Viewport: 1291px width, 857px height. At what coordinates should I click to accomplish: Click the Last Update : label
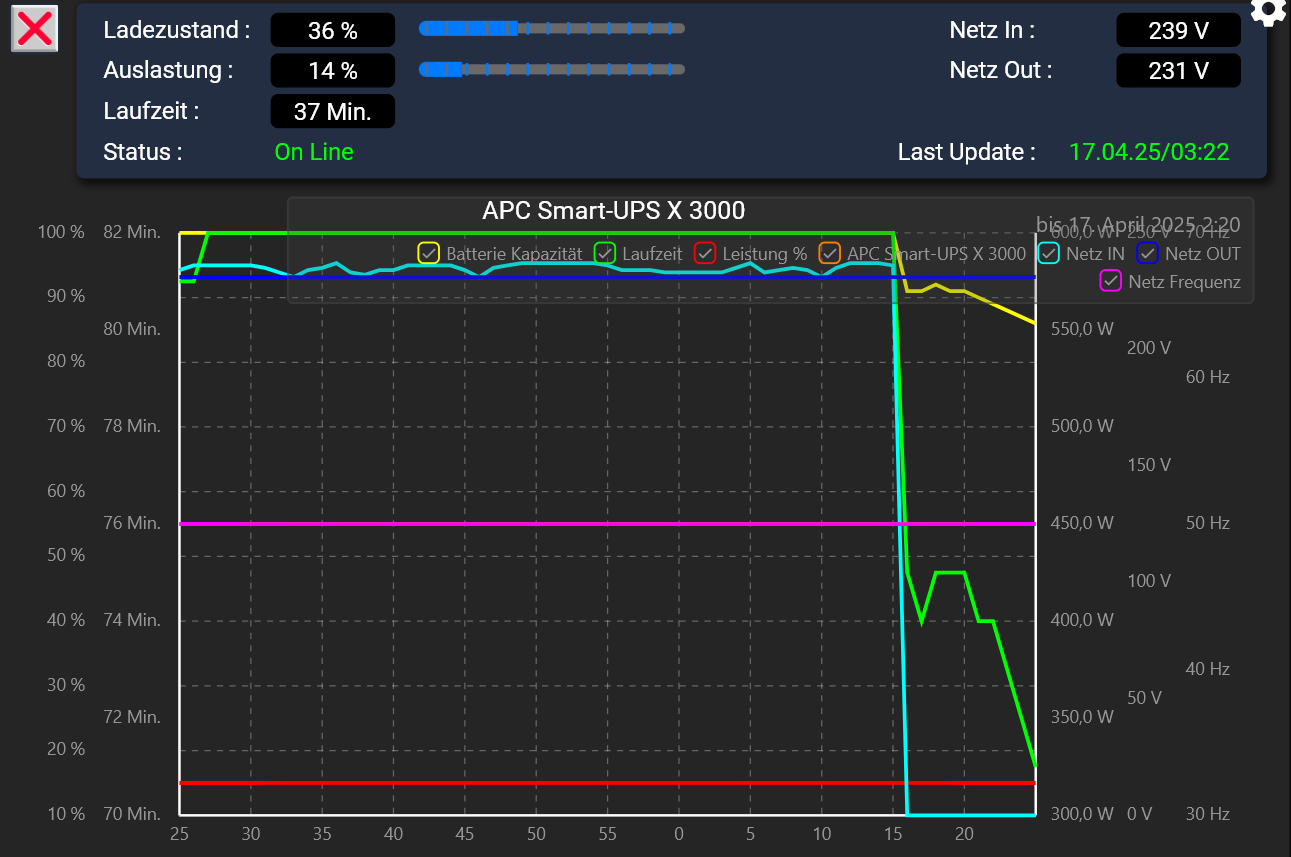click(x=967, y=152)
